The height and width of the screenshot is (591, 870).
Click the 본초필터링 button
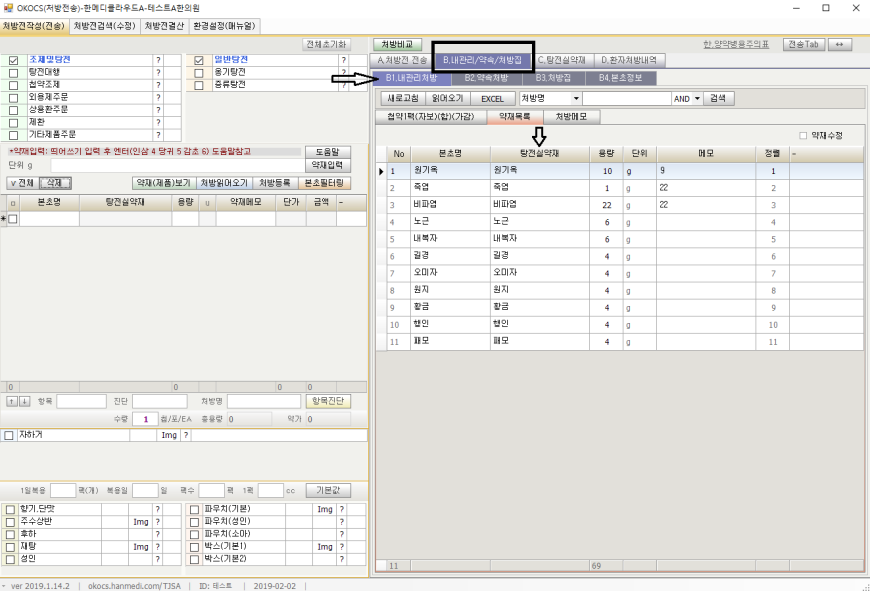[x=324, y=183]
